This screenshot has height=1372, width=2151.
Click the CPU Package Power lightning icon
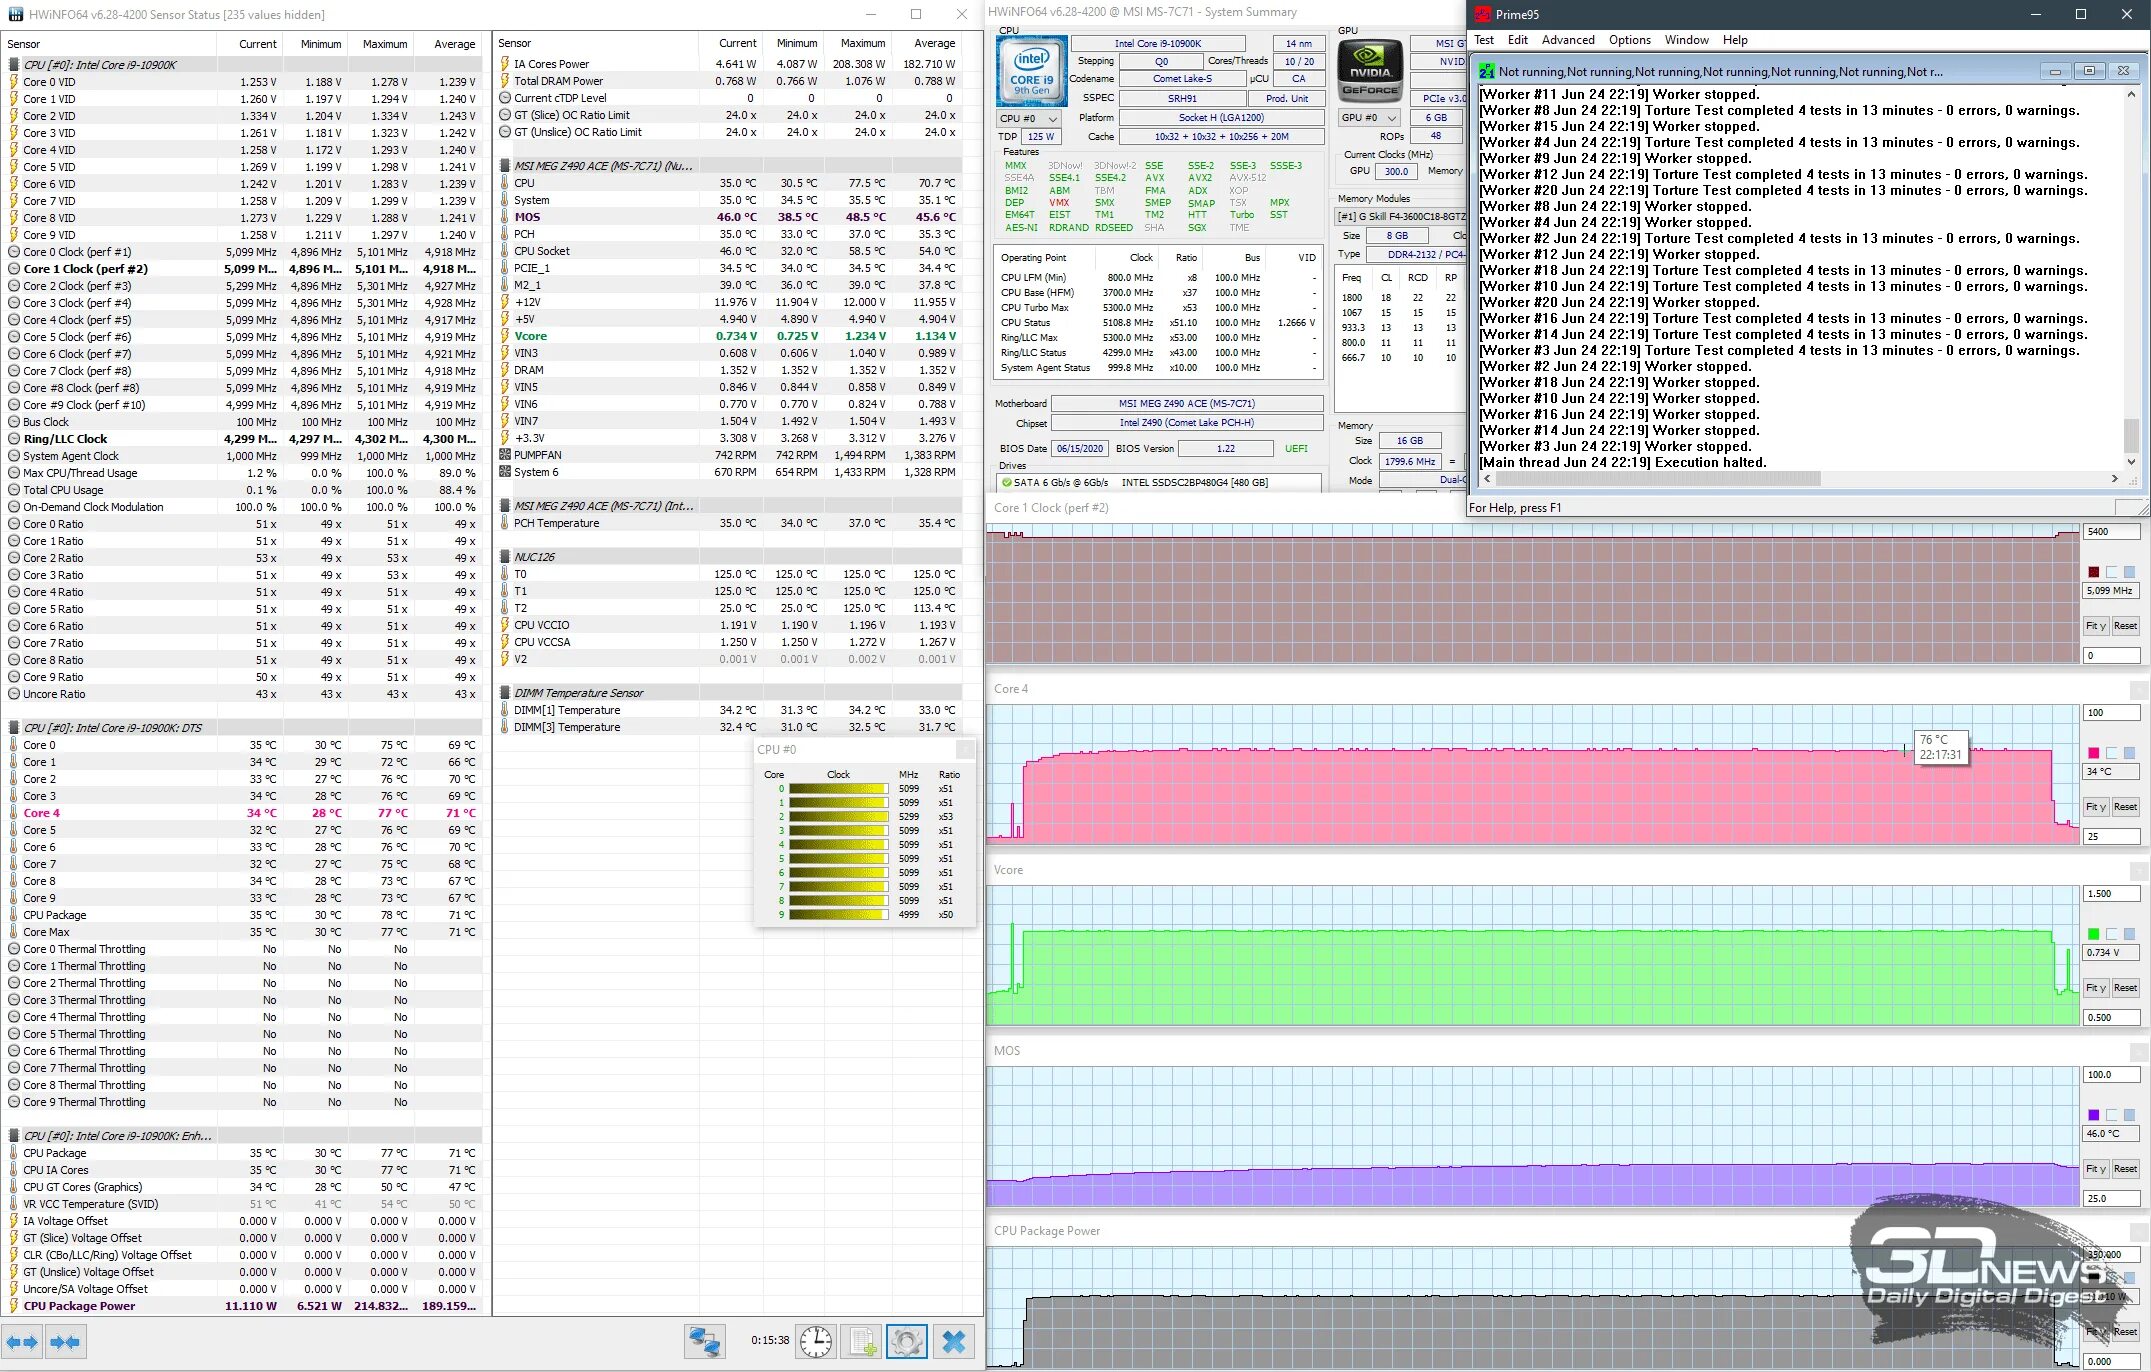[14, 1306]
